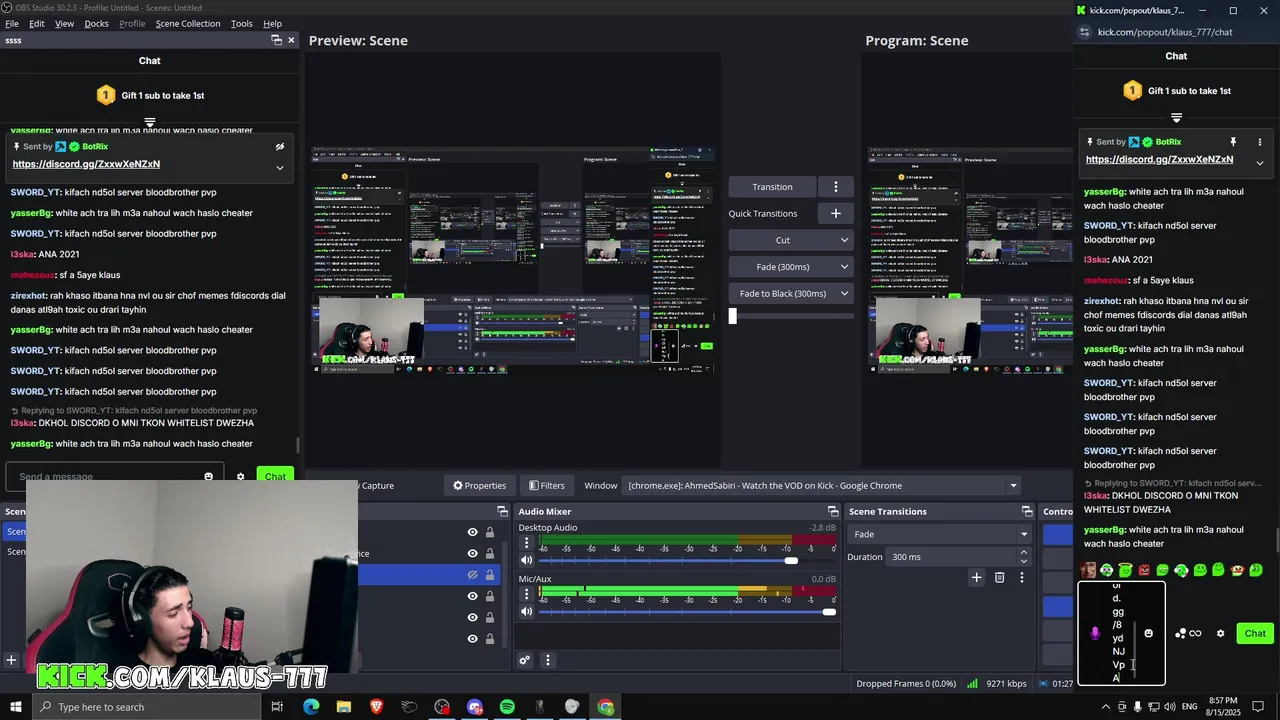
Task: Open Mic/Aux options three-dot menu
Action: tap(527, 594)
